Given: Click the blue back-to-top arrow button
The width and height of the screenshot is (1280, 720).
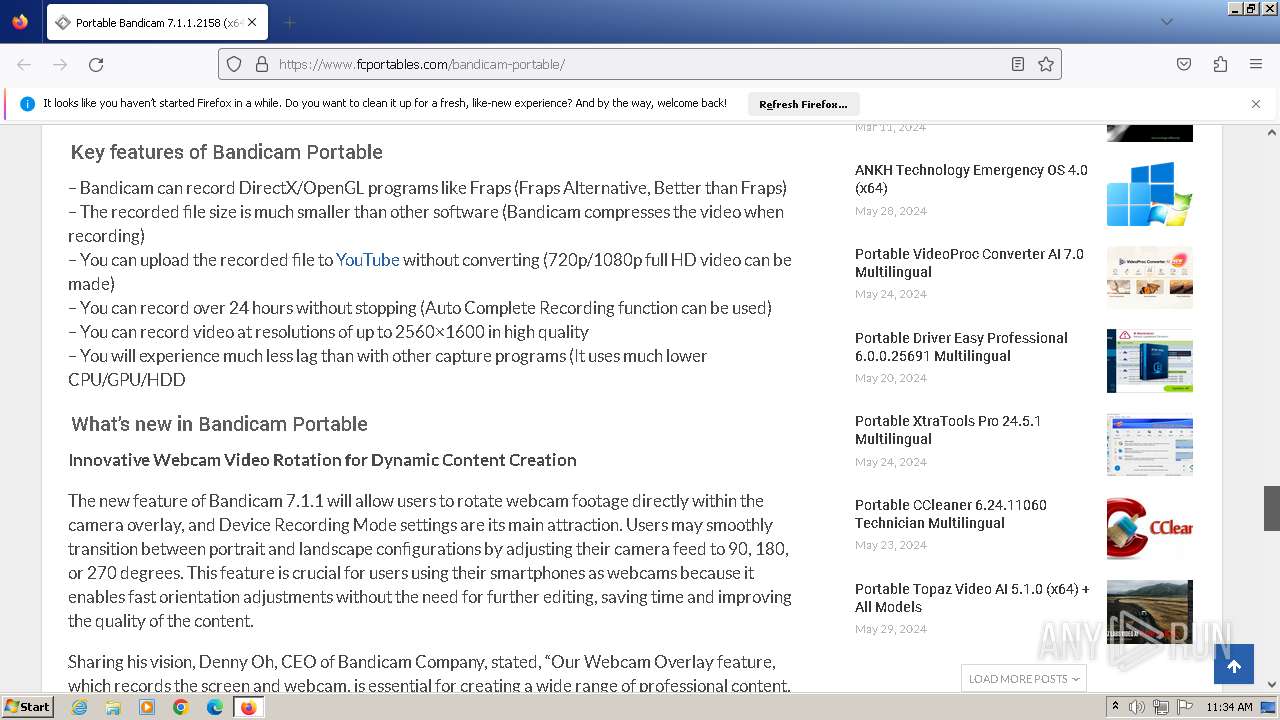Looking at the screenshot, I should pos(1234,666).
